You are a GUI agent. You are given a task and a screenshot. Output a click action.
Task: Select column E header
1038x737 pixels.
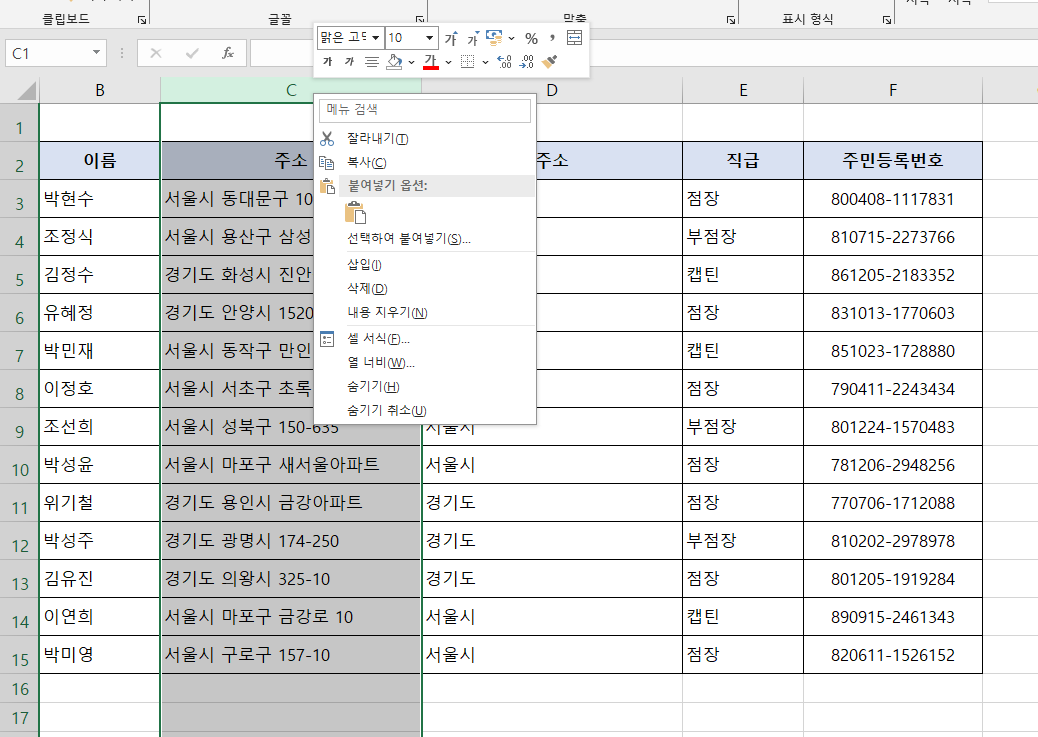[743, 90]
